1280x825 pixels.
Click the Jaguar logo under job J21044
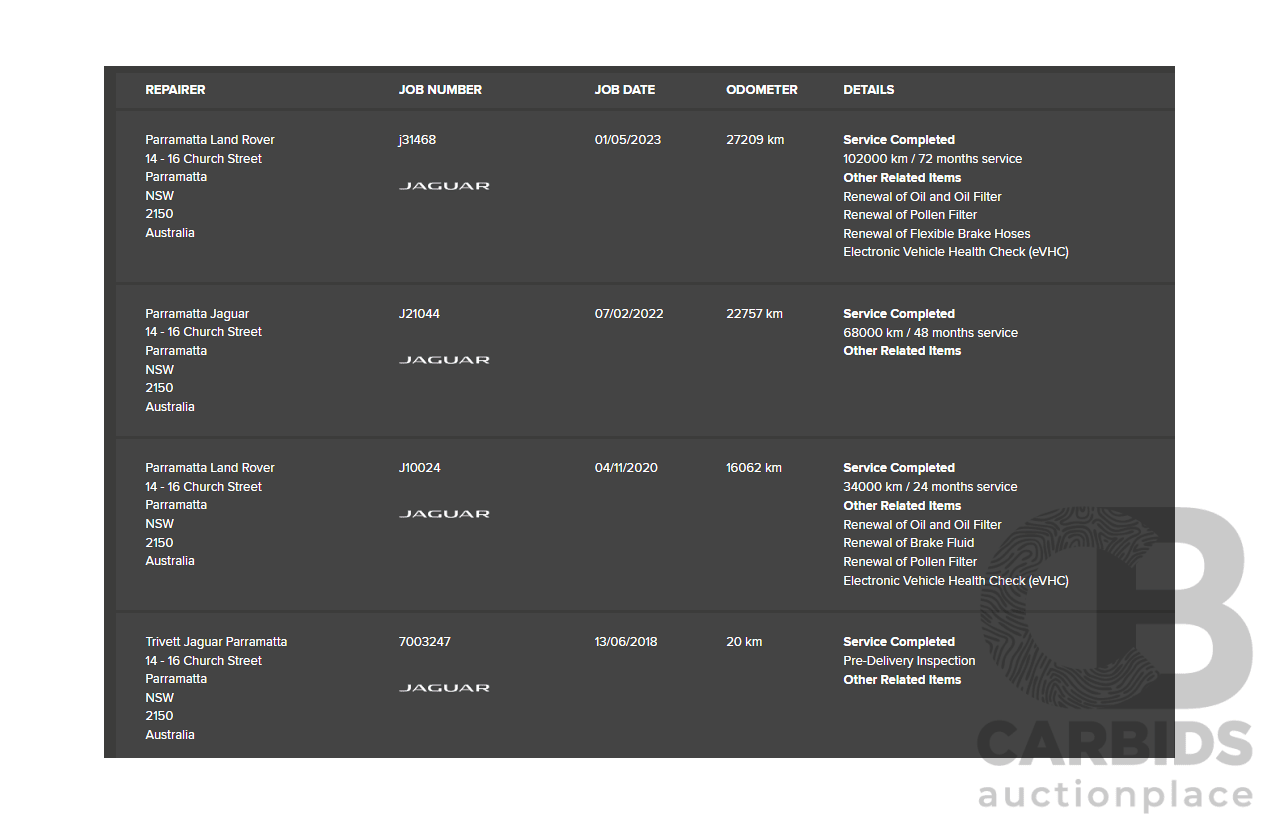(444, 360)
